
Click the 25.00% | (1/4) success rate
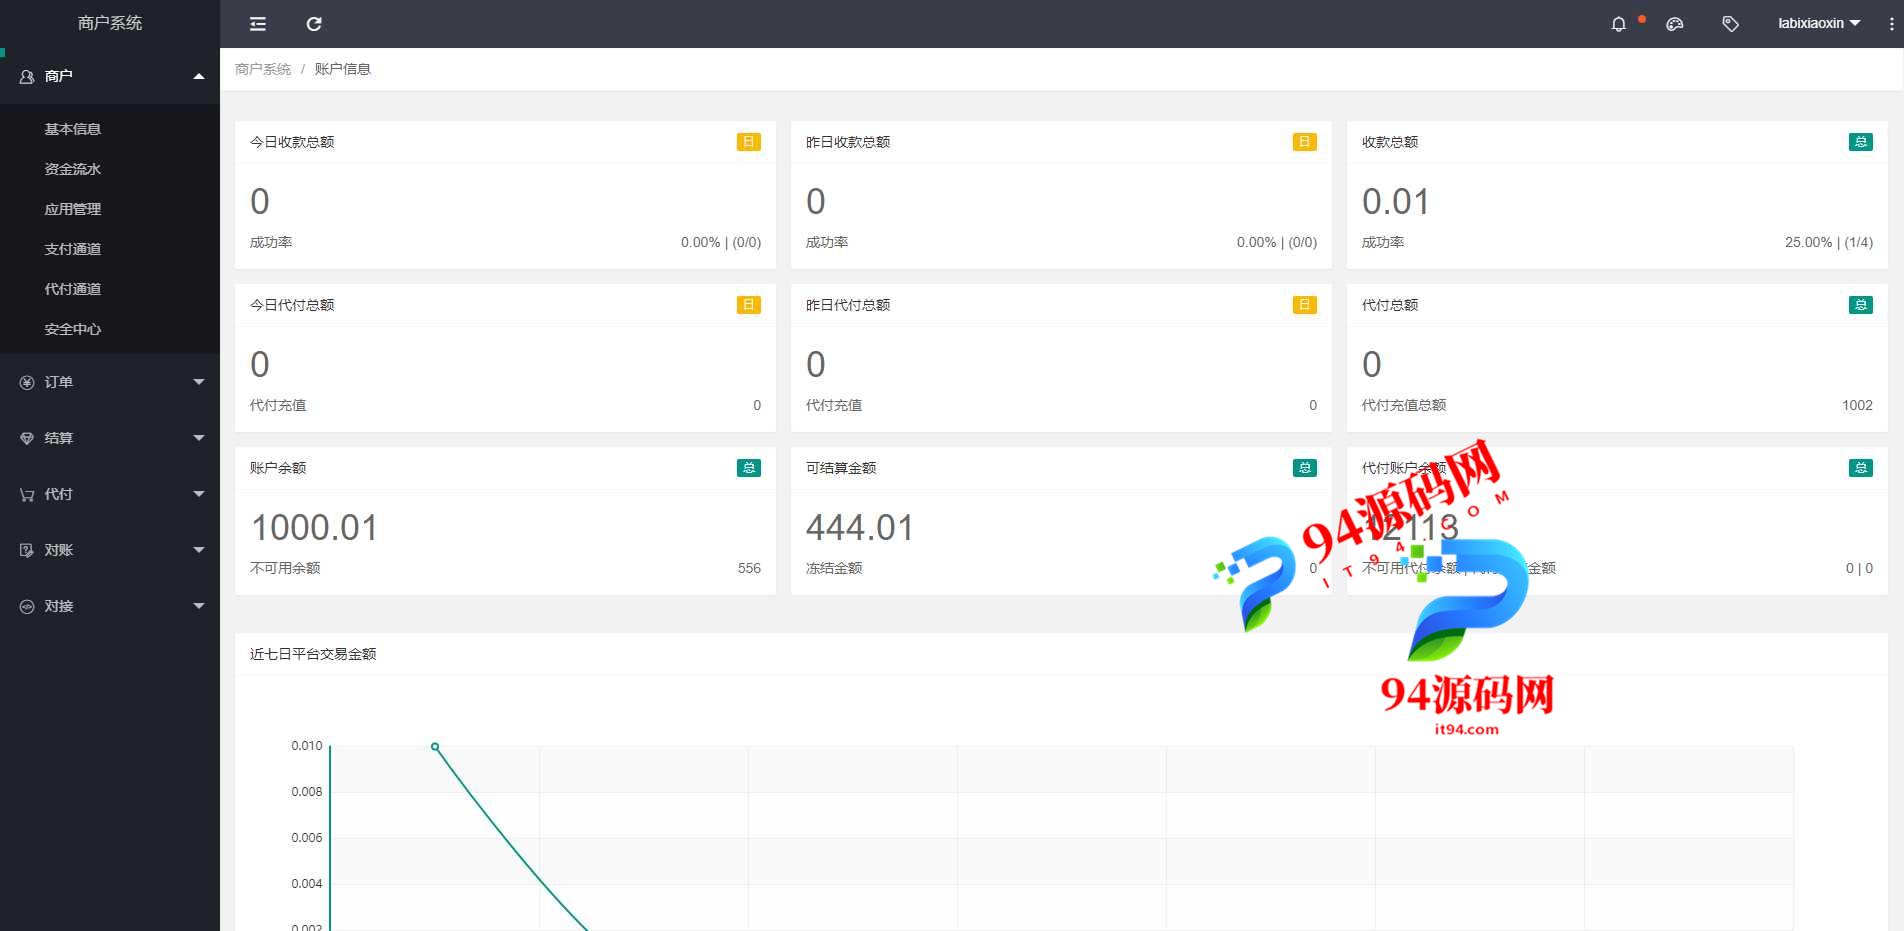pos(1829,242)
